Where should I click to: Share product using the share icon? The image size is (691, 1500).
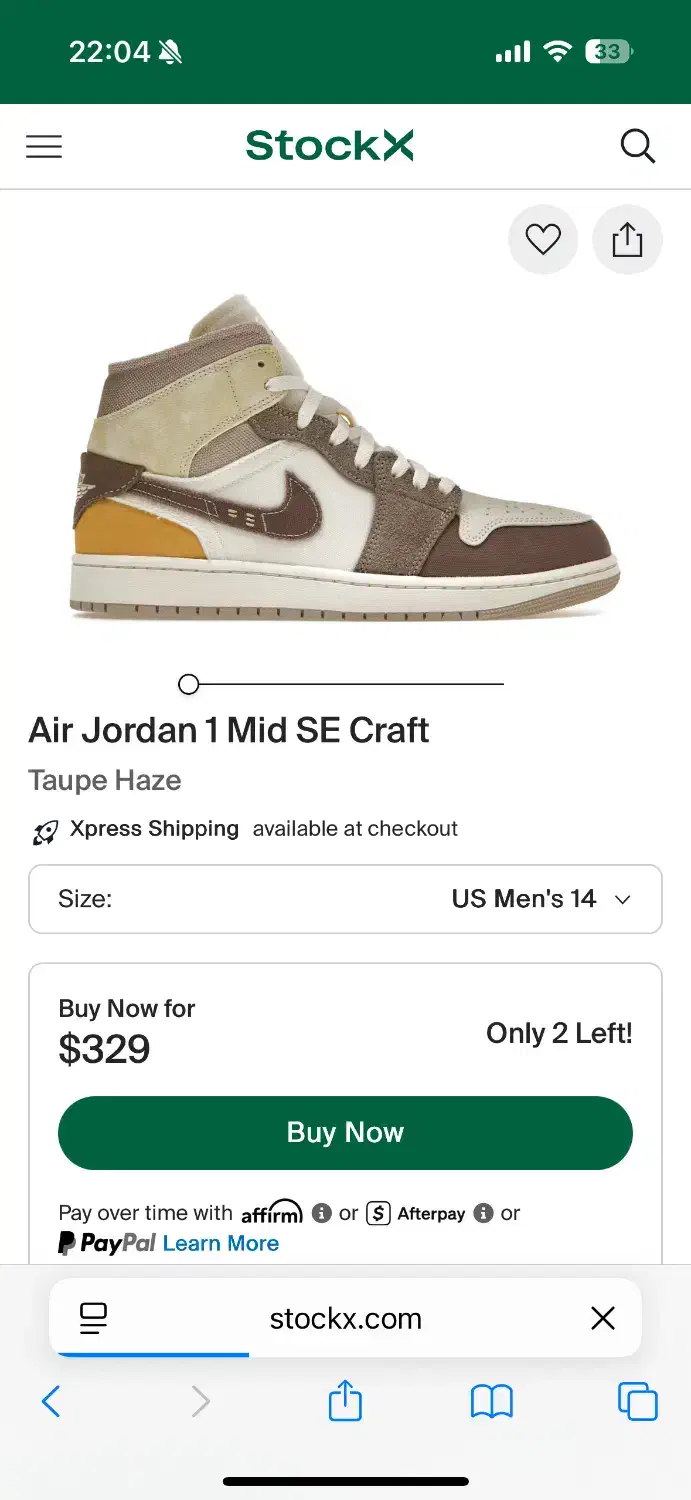(x=627, y=240)
